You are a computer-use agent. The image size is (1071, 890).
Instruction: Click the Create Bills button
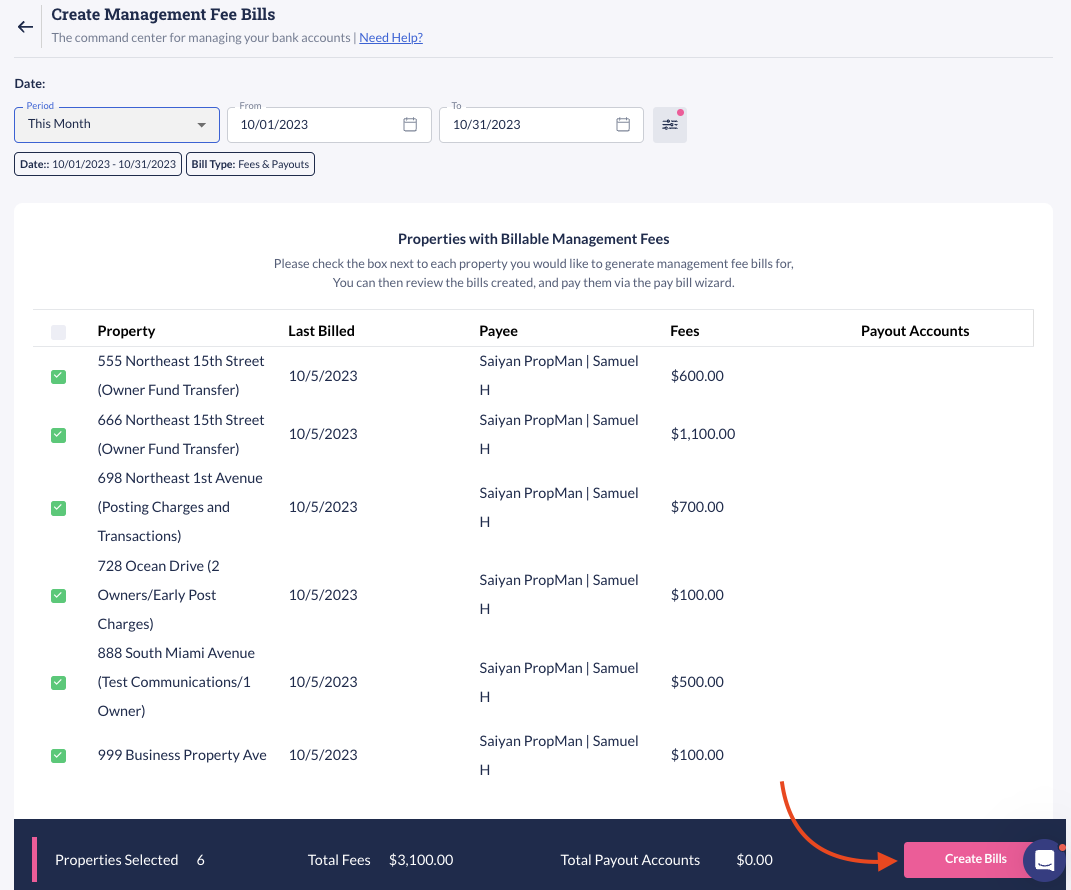[975, 859]
